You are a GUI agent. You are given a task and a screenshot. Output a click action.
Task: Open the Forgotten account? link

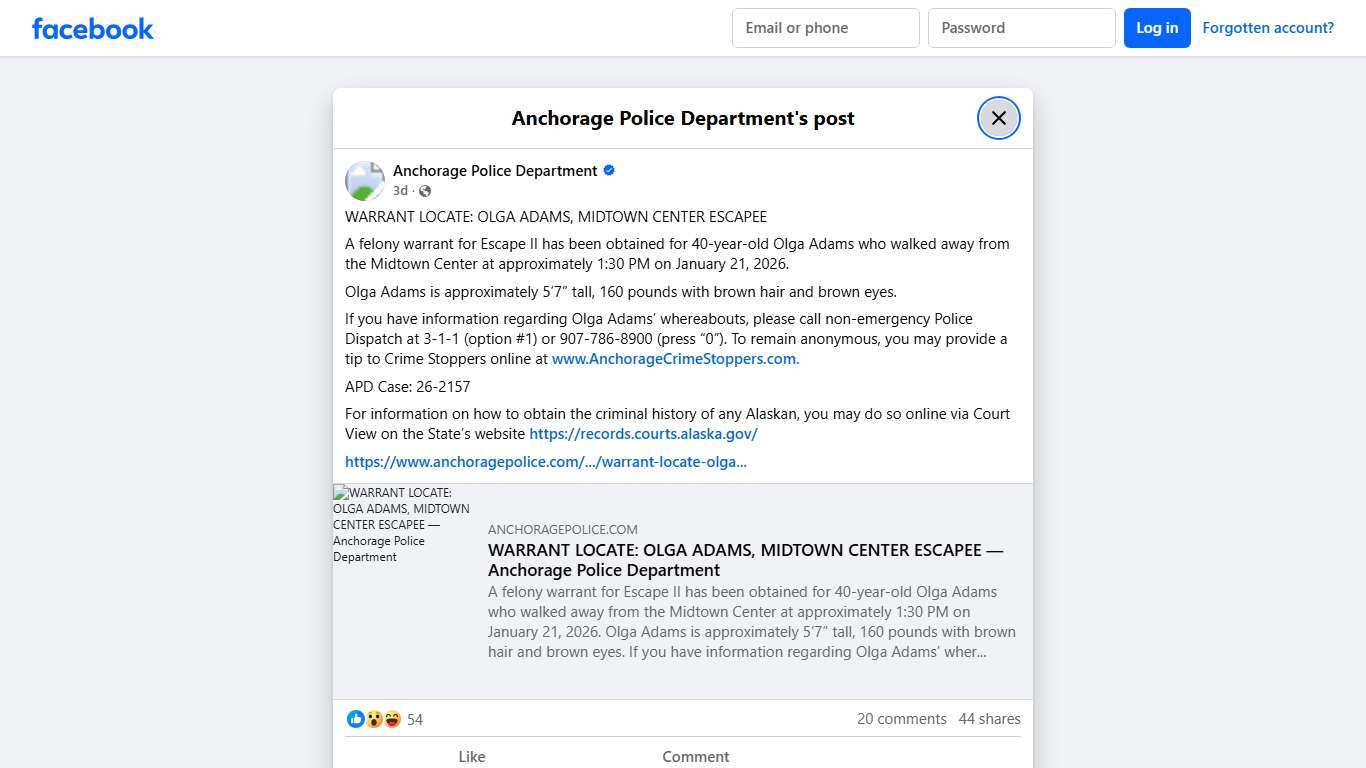click(x=1267, y=28)
